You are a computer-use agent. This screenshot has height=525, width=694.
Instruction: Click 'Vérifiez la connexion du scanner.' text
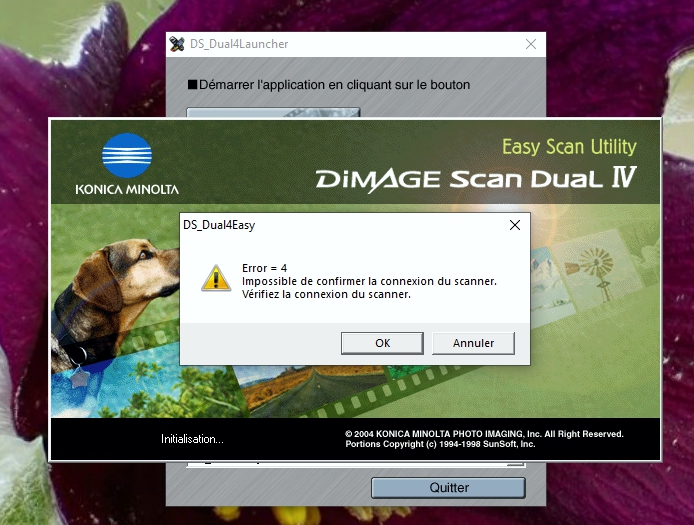326,294
